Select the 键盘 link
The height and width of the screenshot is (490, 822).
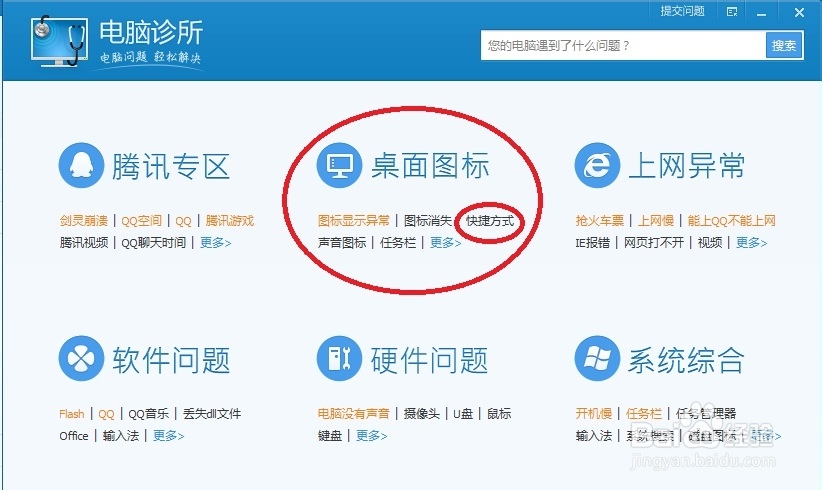tap(330, 436)
